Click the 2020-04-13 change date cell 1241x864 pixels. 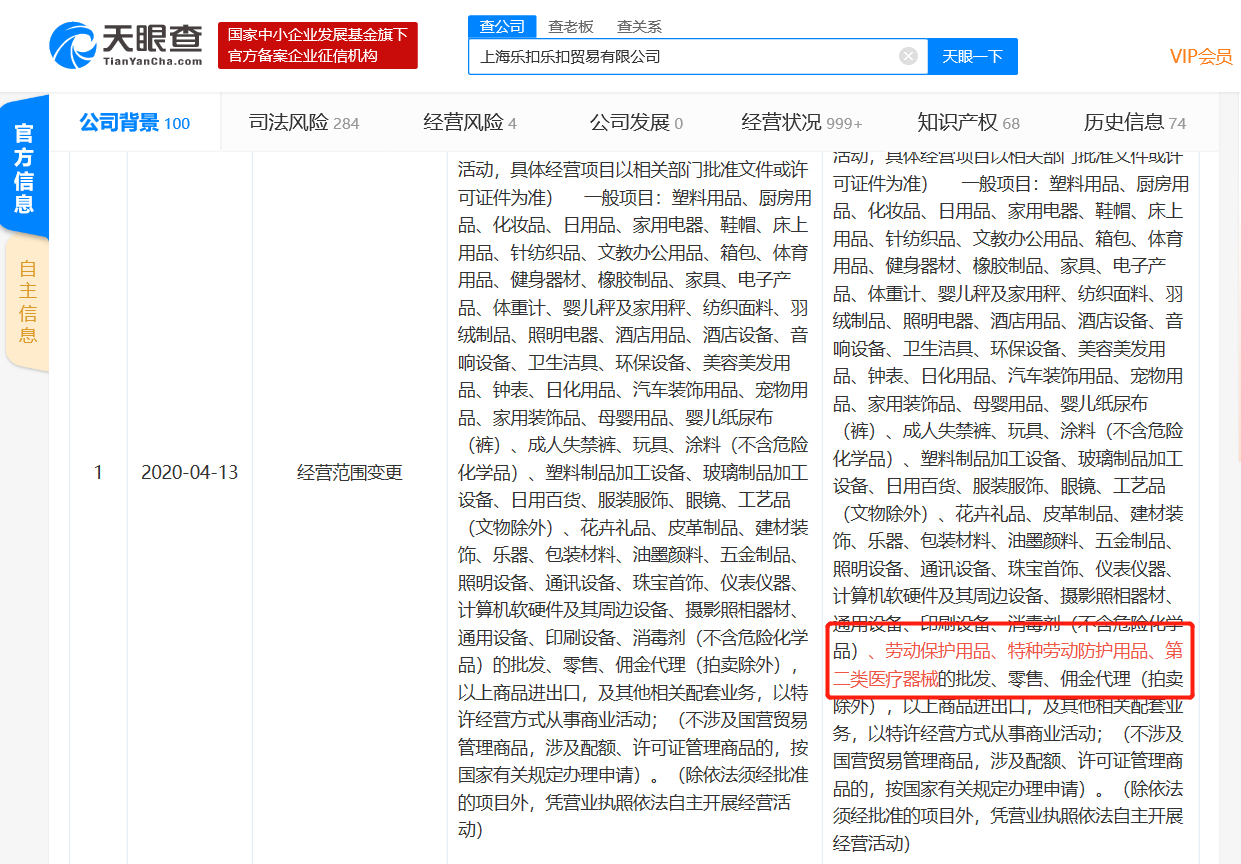point(190,472)
